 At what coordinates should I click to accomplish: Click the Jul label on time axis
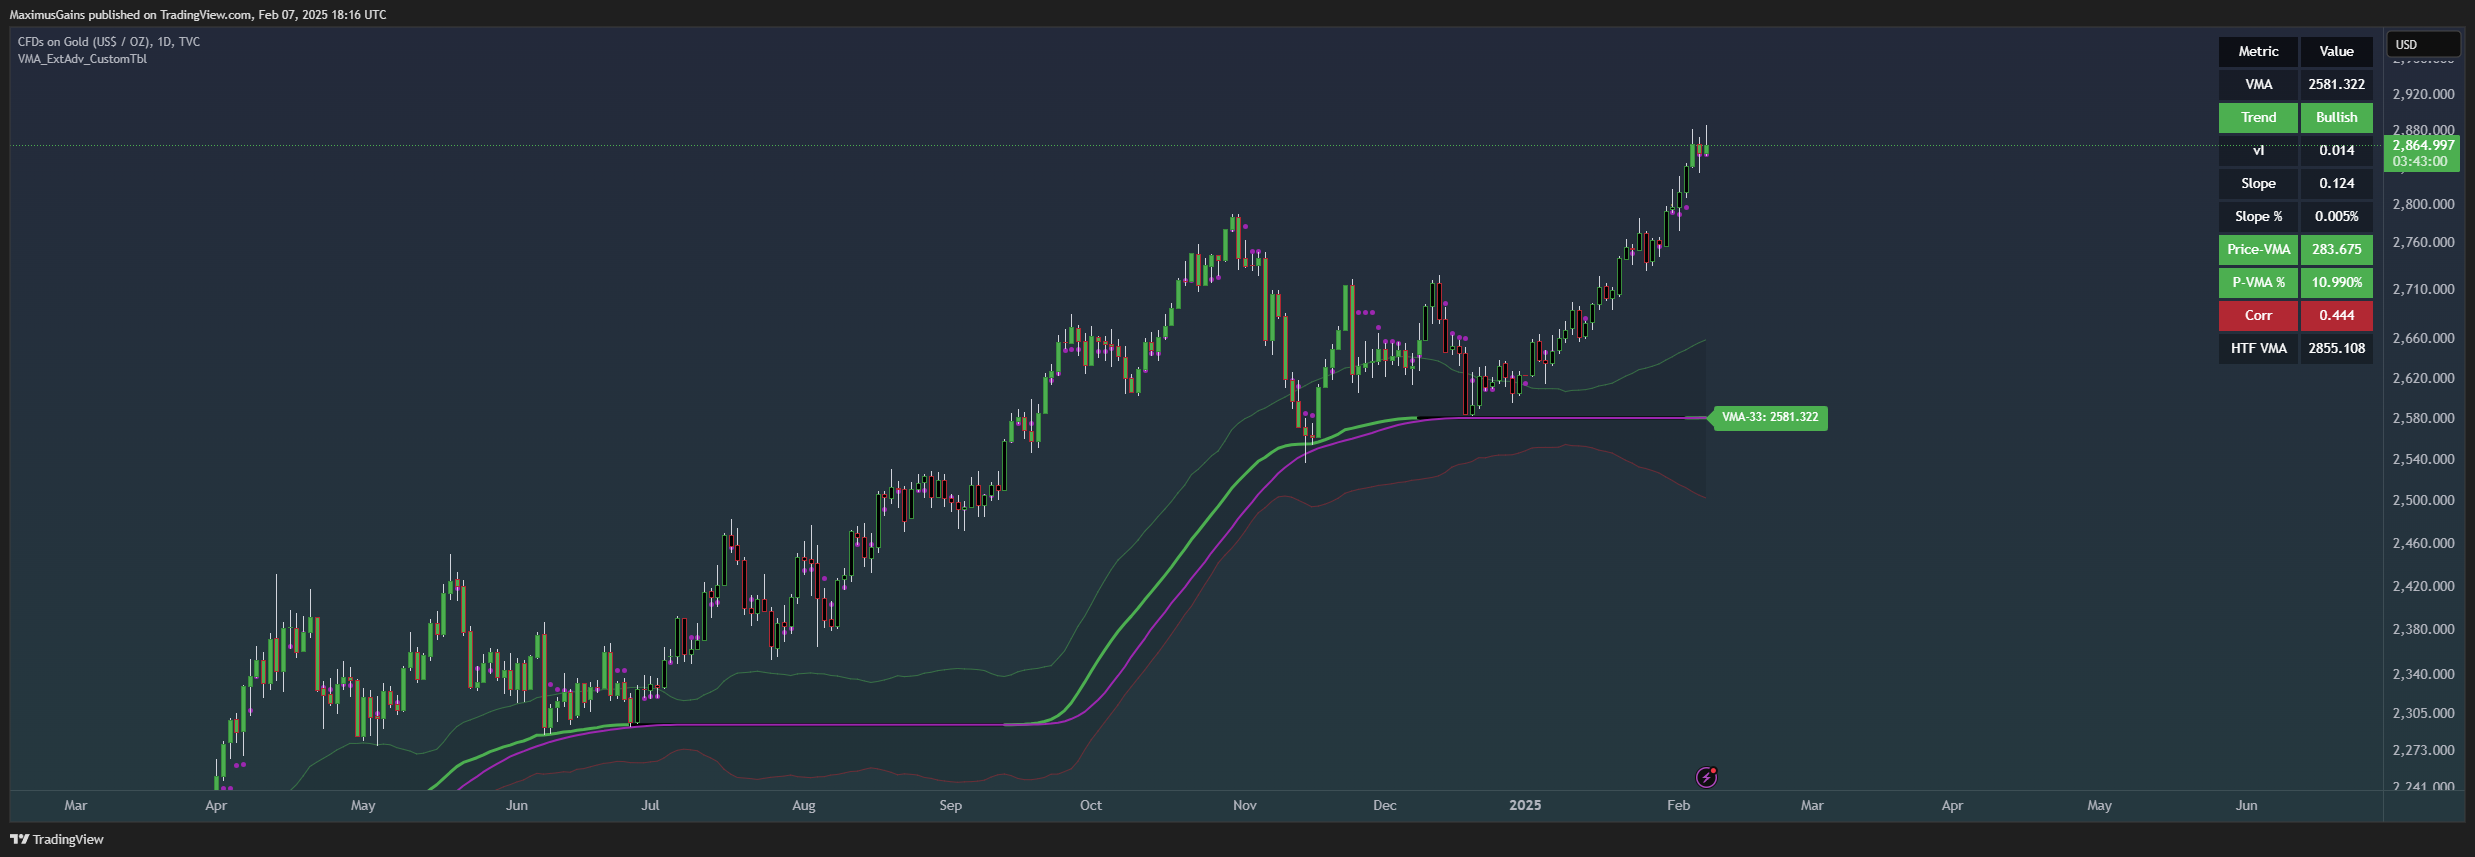pyautogui.click(x=650, y=805)
